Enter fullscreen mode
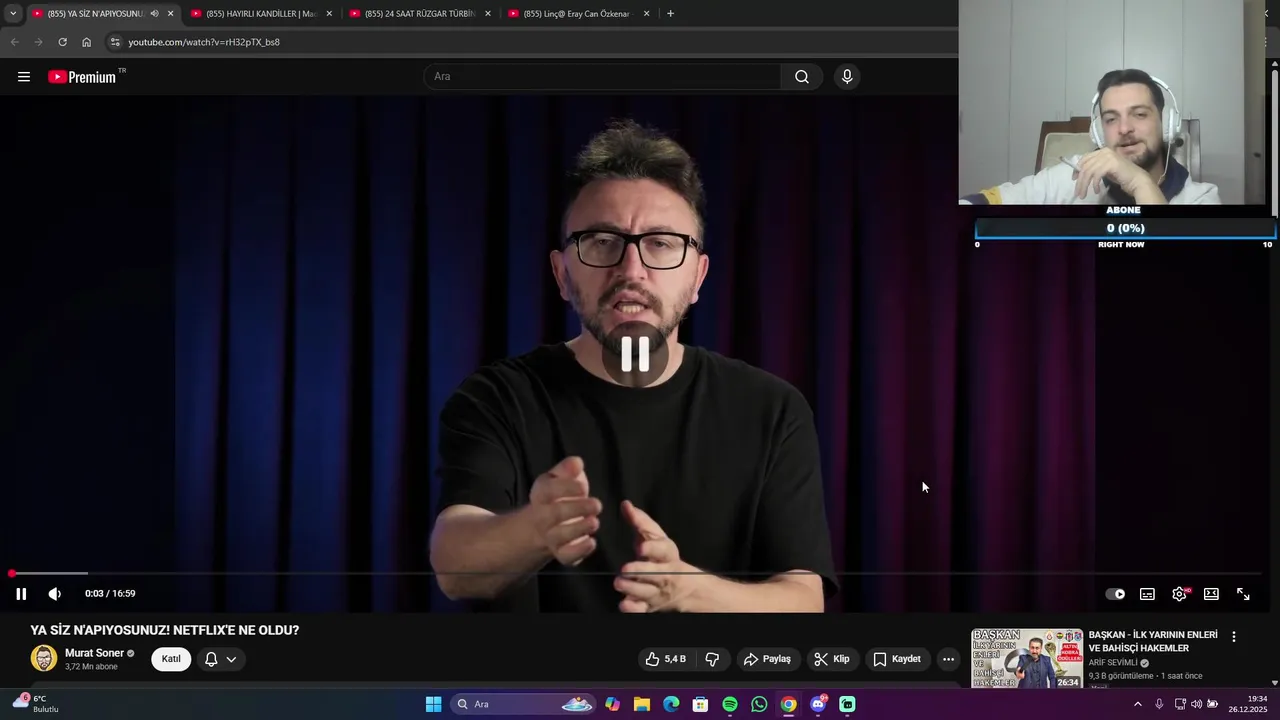1280x720 pixels. coord(1243,594)
